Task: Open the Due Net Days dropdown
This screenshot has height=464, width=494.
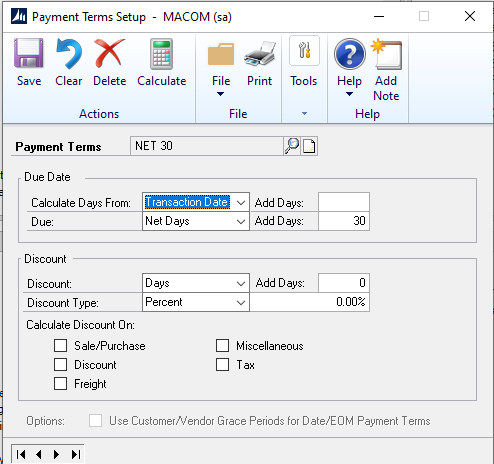Action: click(241, 221)
